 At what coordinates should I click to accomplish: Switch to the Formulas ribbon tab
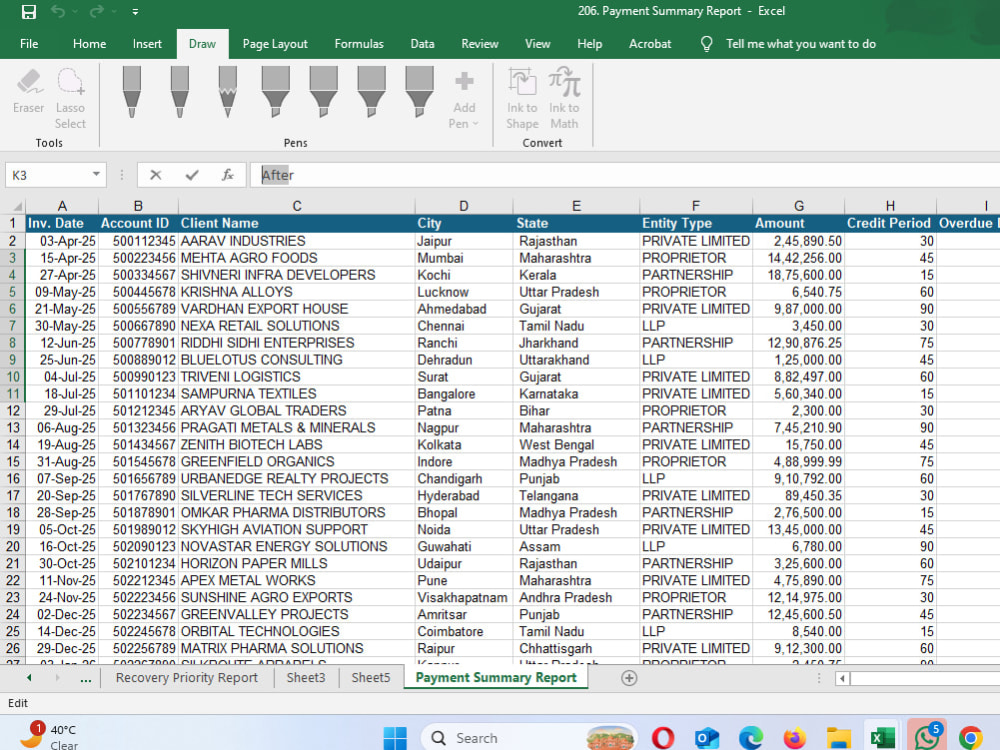[359, 44]
